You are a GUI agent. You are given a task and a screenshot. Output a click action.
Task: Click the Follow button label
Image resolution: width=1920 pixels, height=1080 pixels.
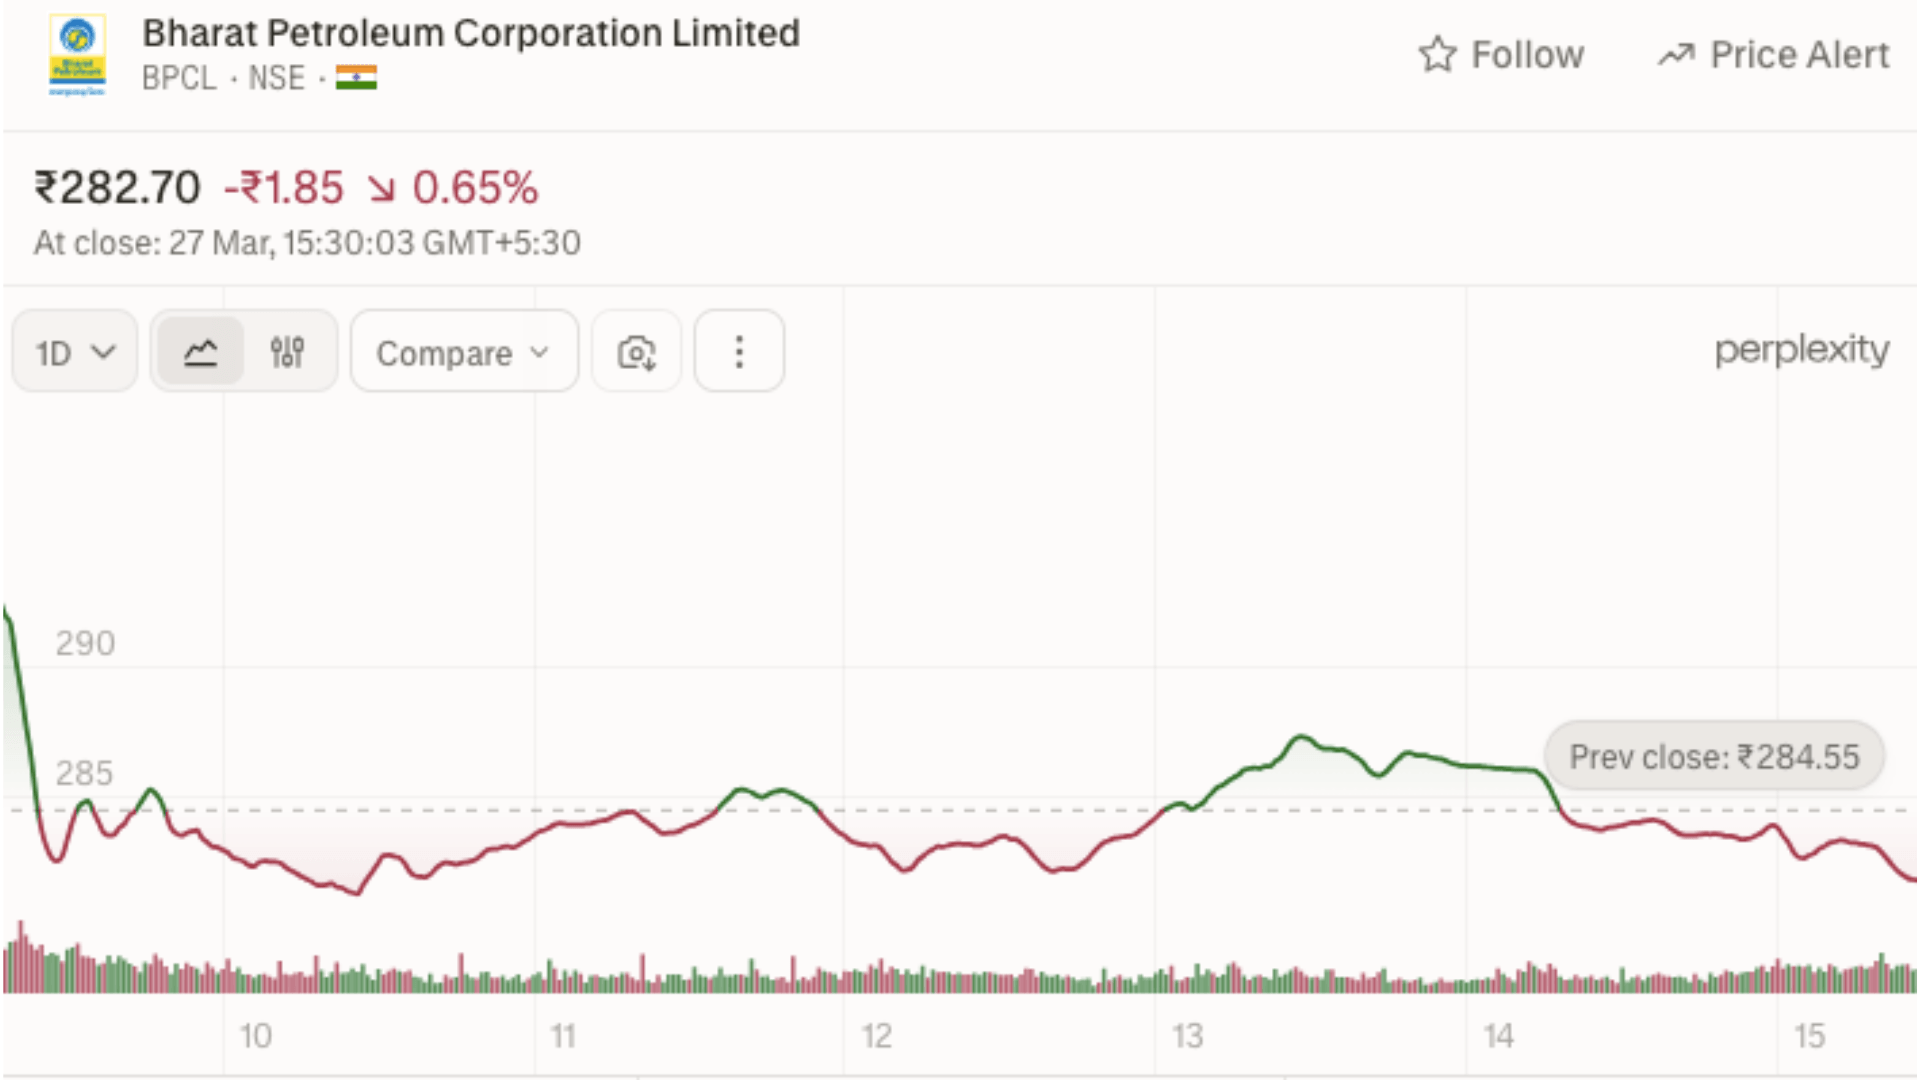point(1527,55)
